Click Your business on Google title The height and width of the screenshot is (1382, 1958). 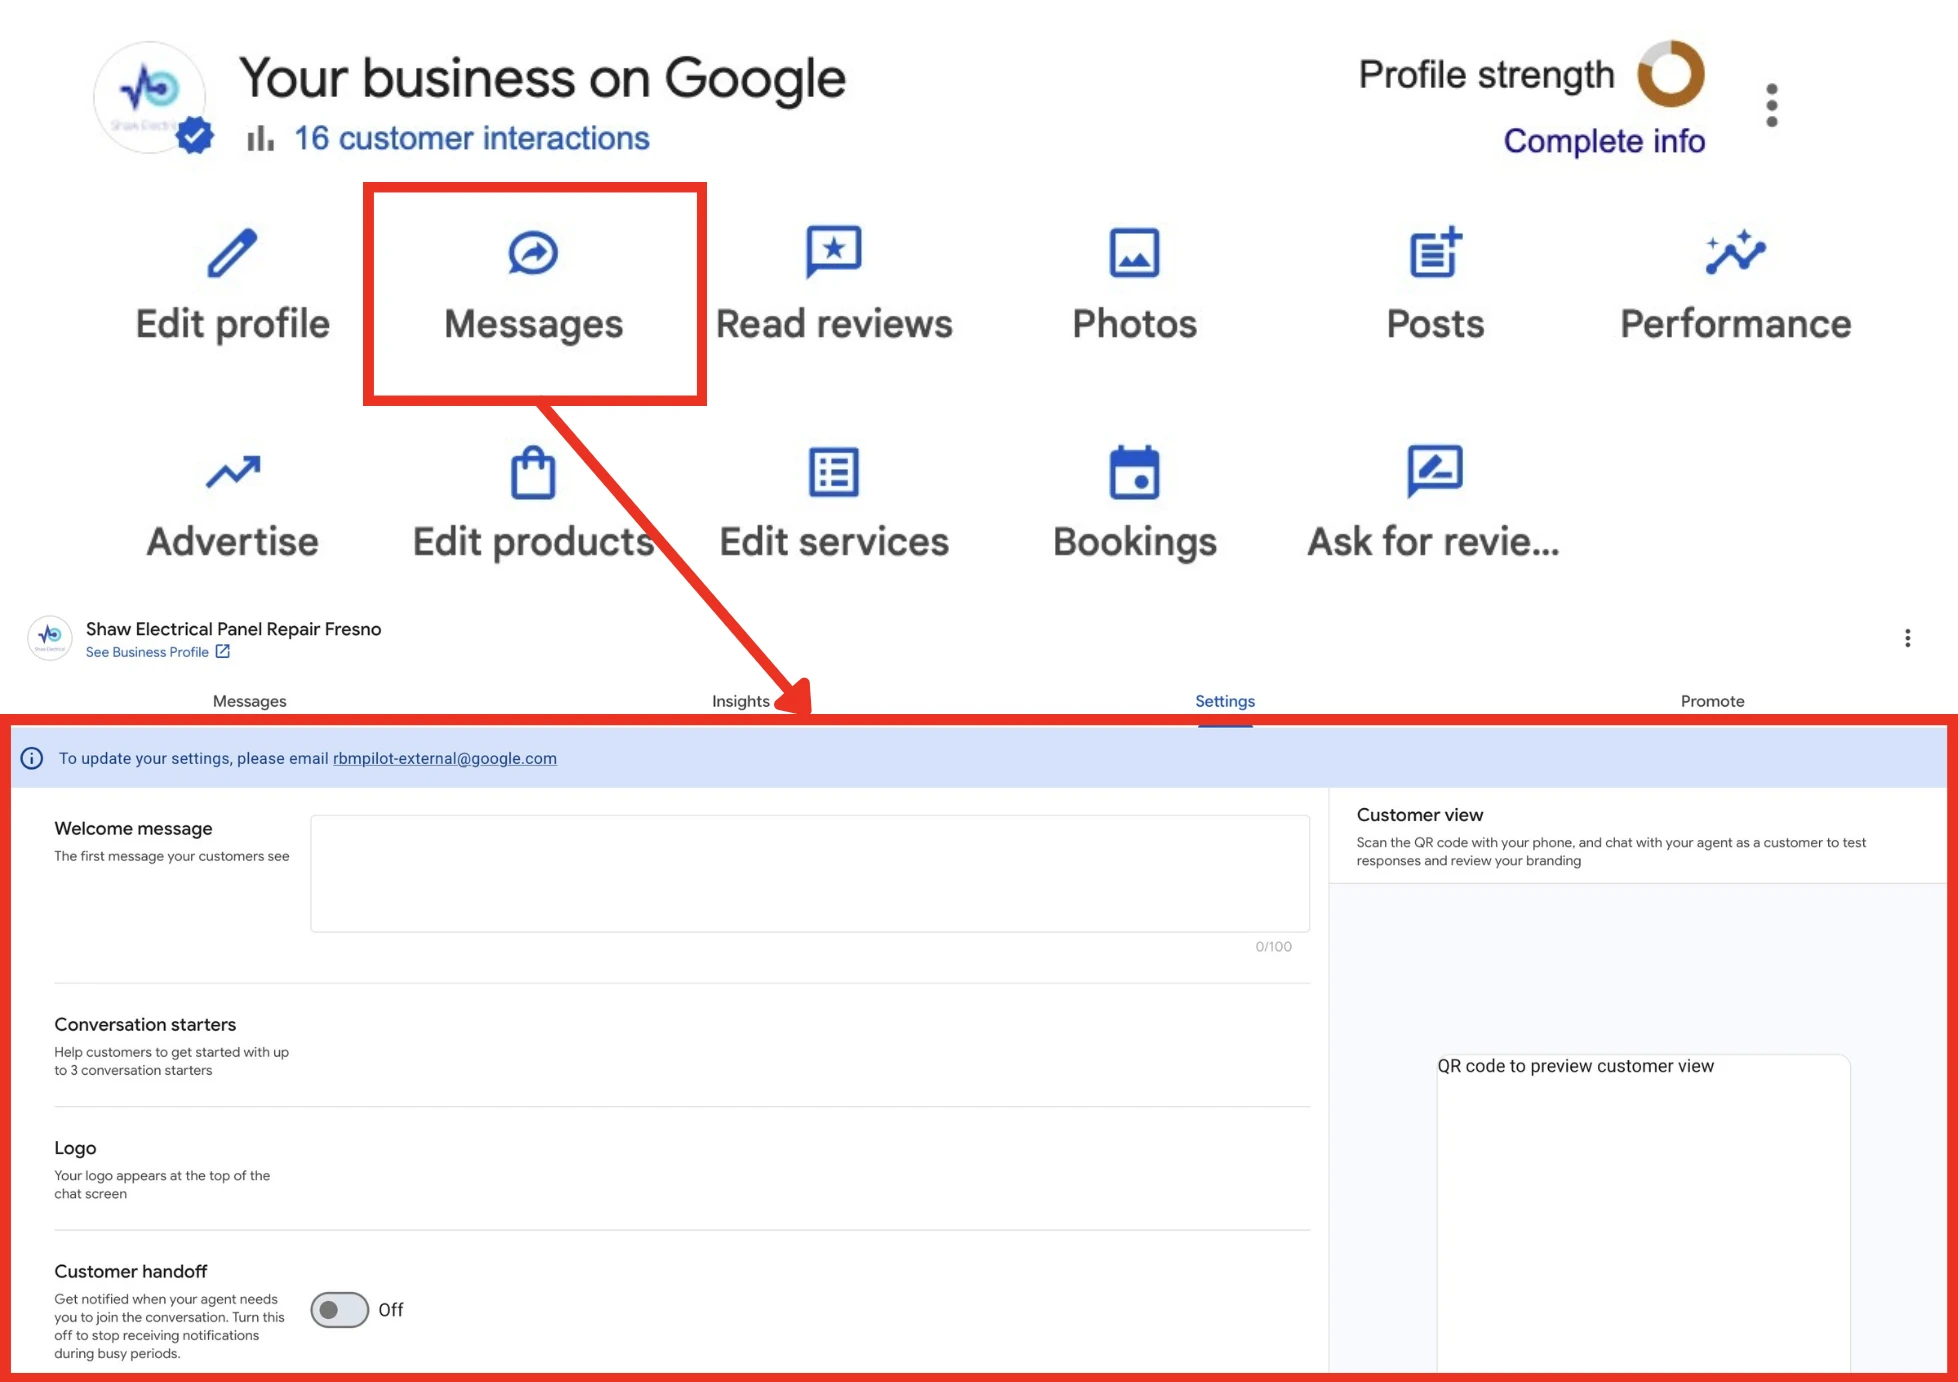(x=542, y=78)
